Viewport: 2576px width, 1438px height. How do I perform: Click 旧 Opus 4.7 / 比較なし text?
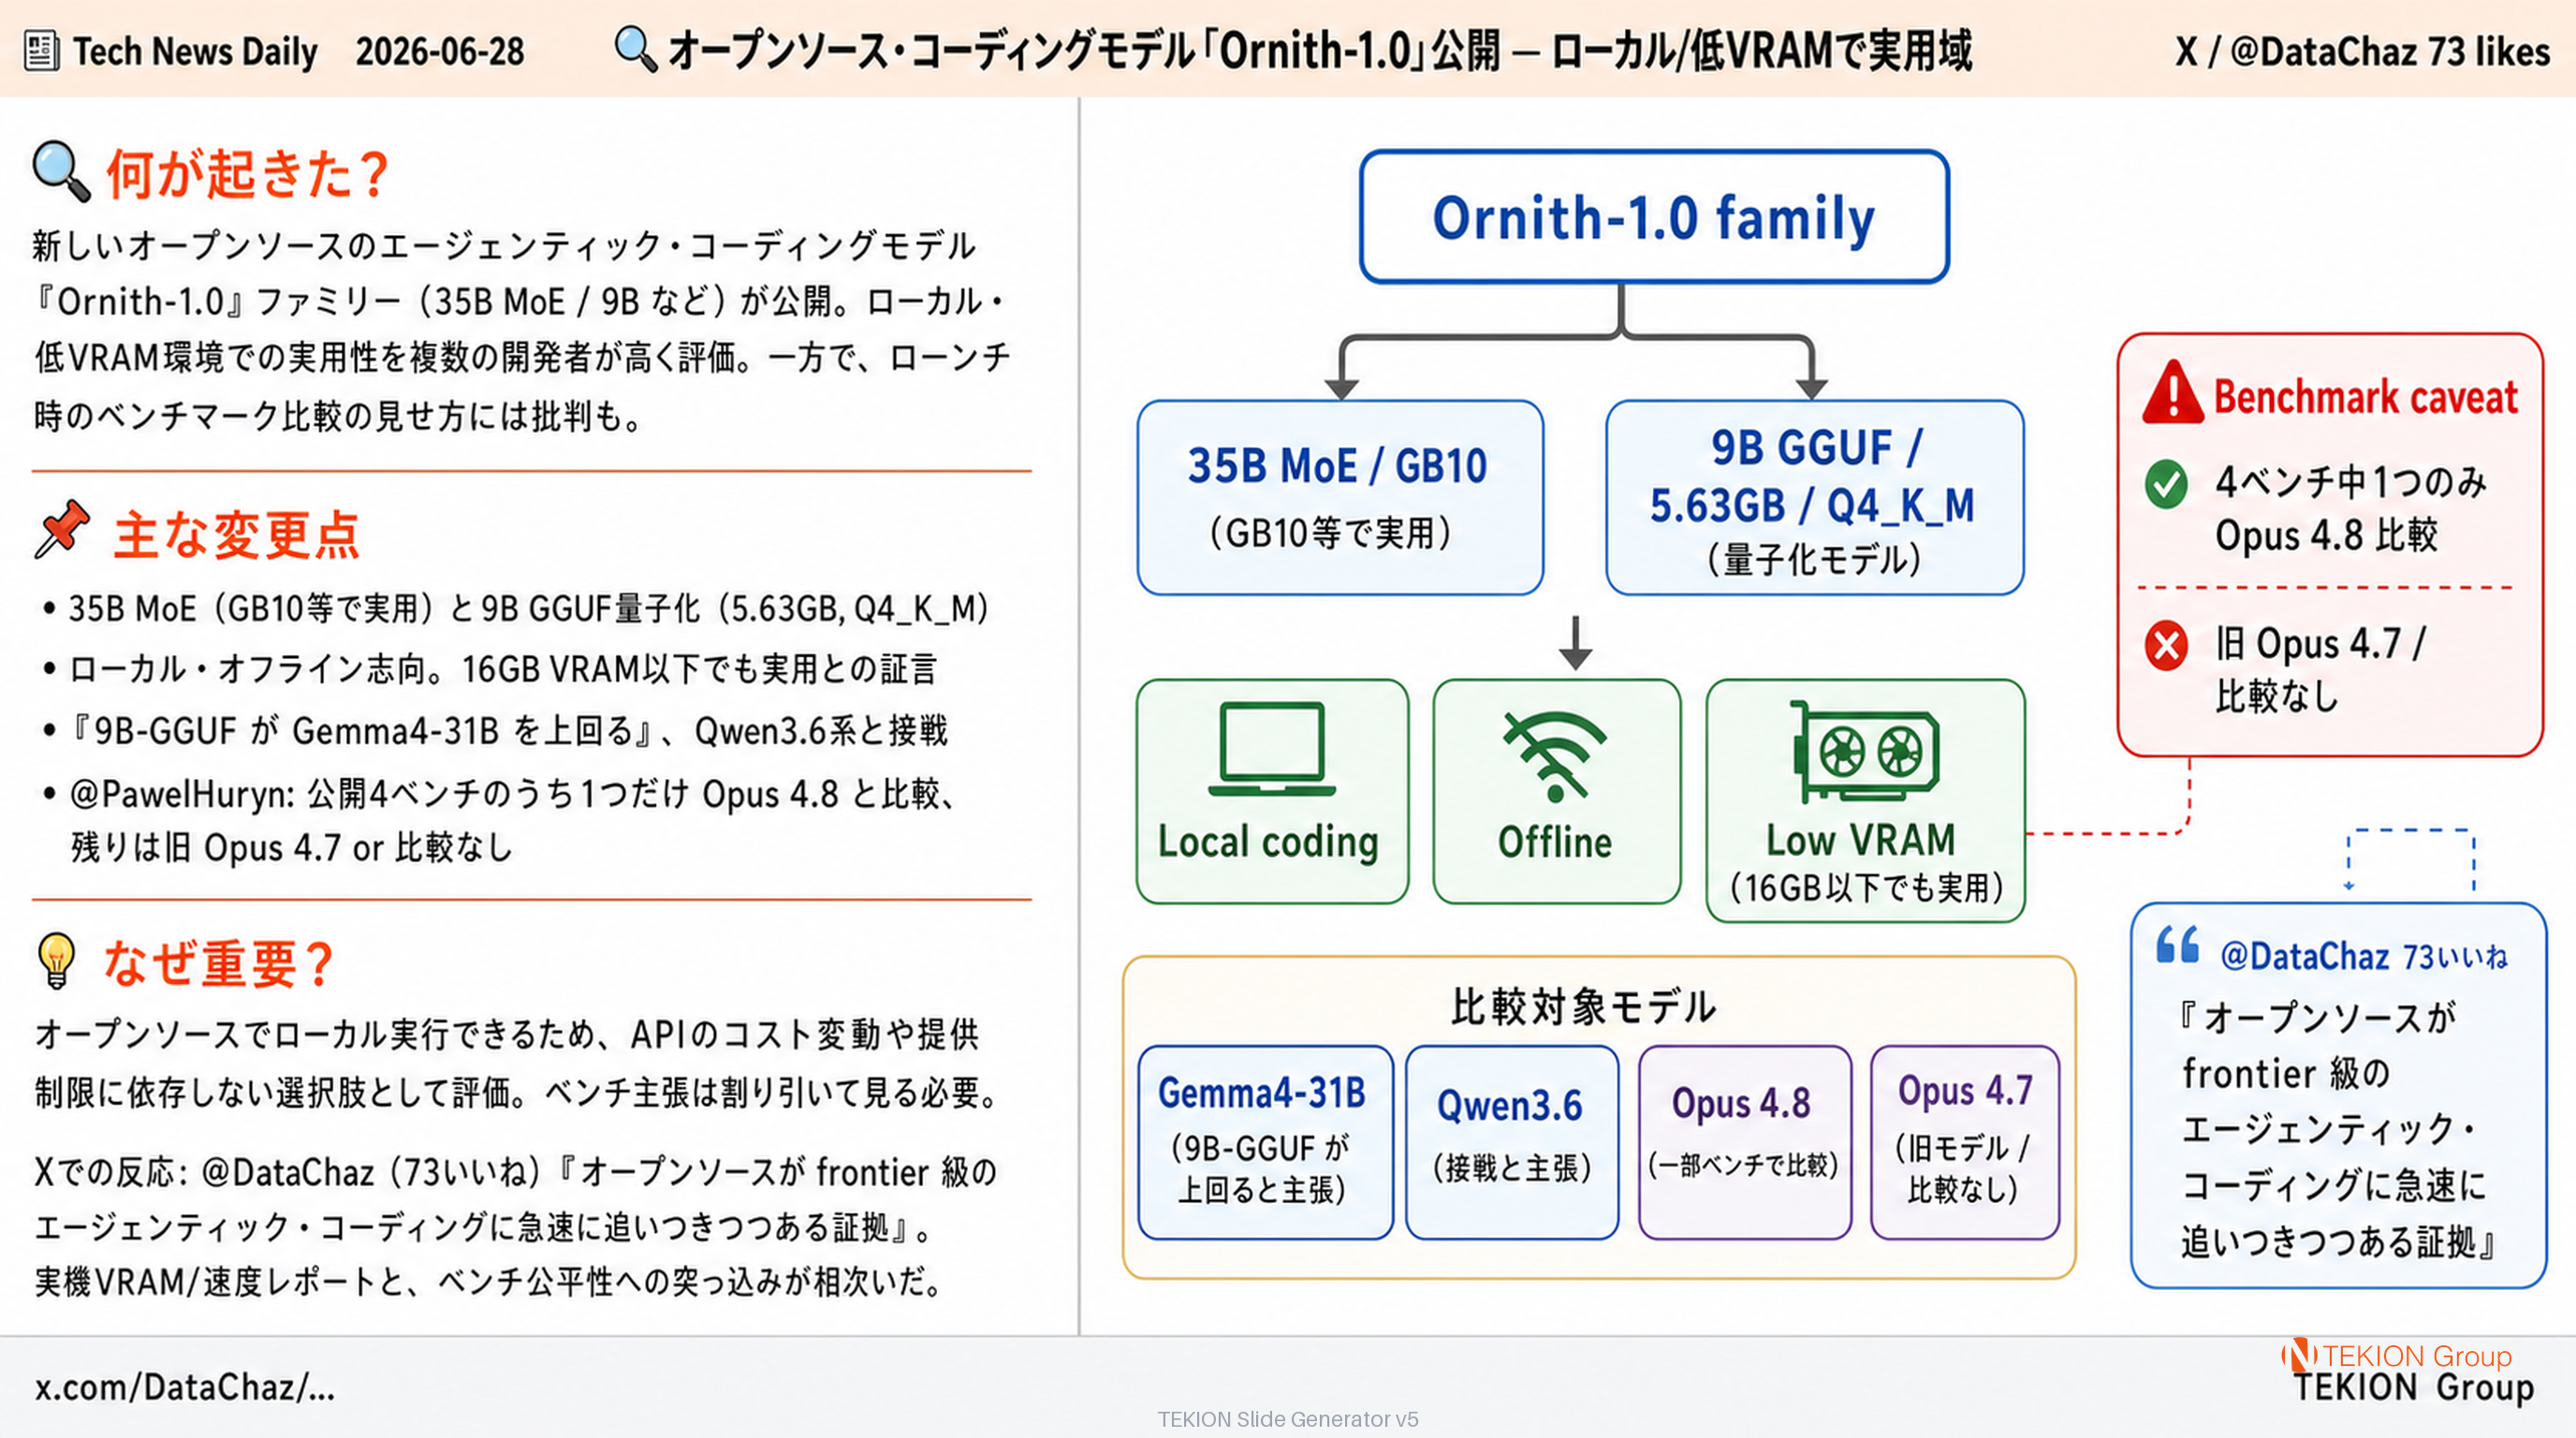[2320, 670]
